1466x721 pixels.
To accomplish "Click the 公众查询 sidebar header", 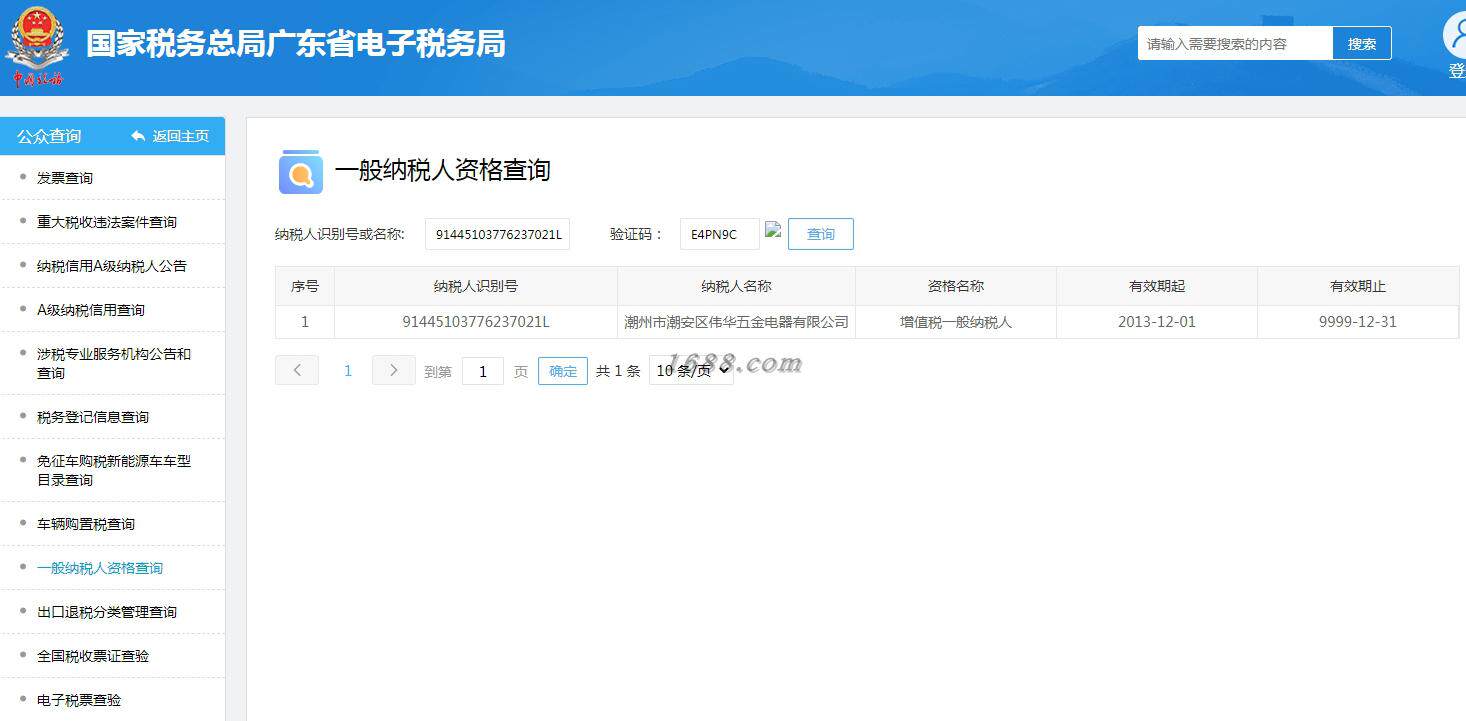I will [49, 136].
